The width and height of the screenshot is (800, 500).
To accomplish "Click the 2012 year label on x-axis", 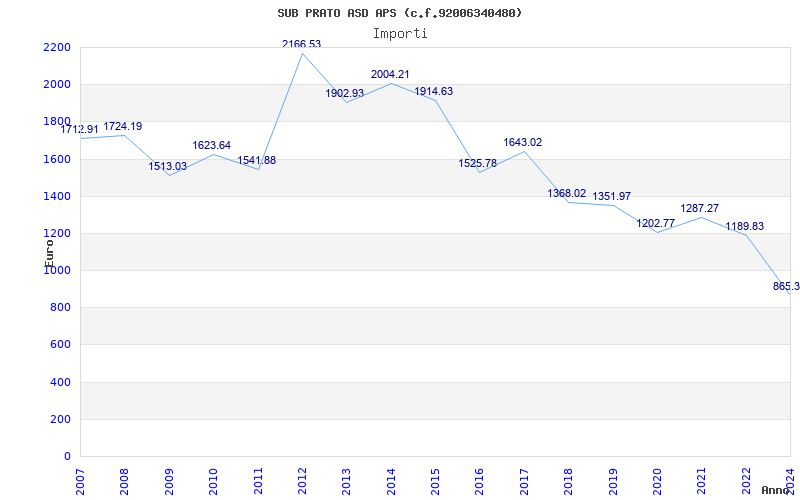I will pyautogui.click(x=303, y=480).
